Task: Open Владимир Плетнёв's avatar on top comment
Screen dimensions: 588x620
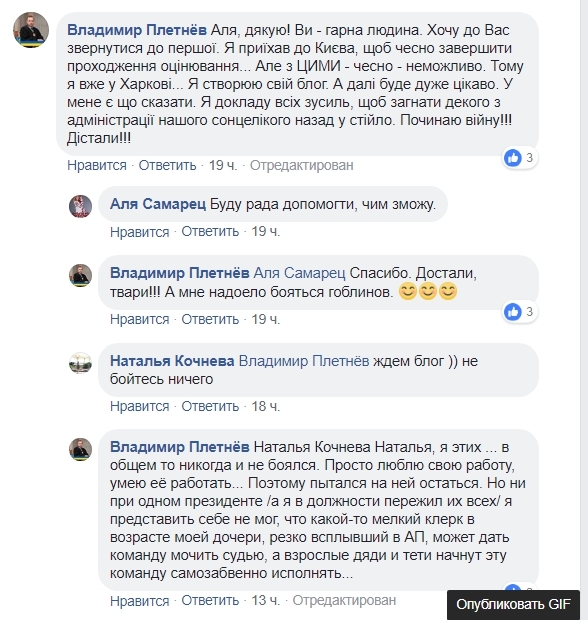Action: [31, 30]
